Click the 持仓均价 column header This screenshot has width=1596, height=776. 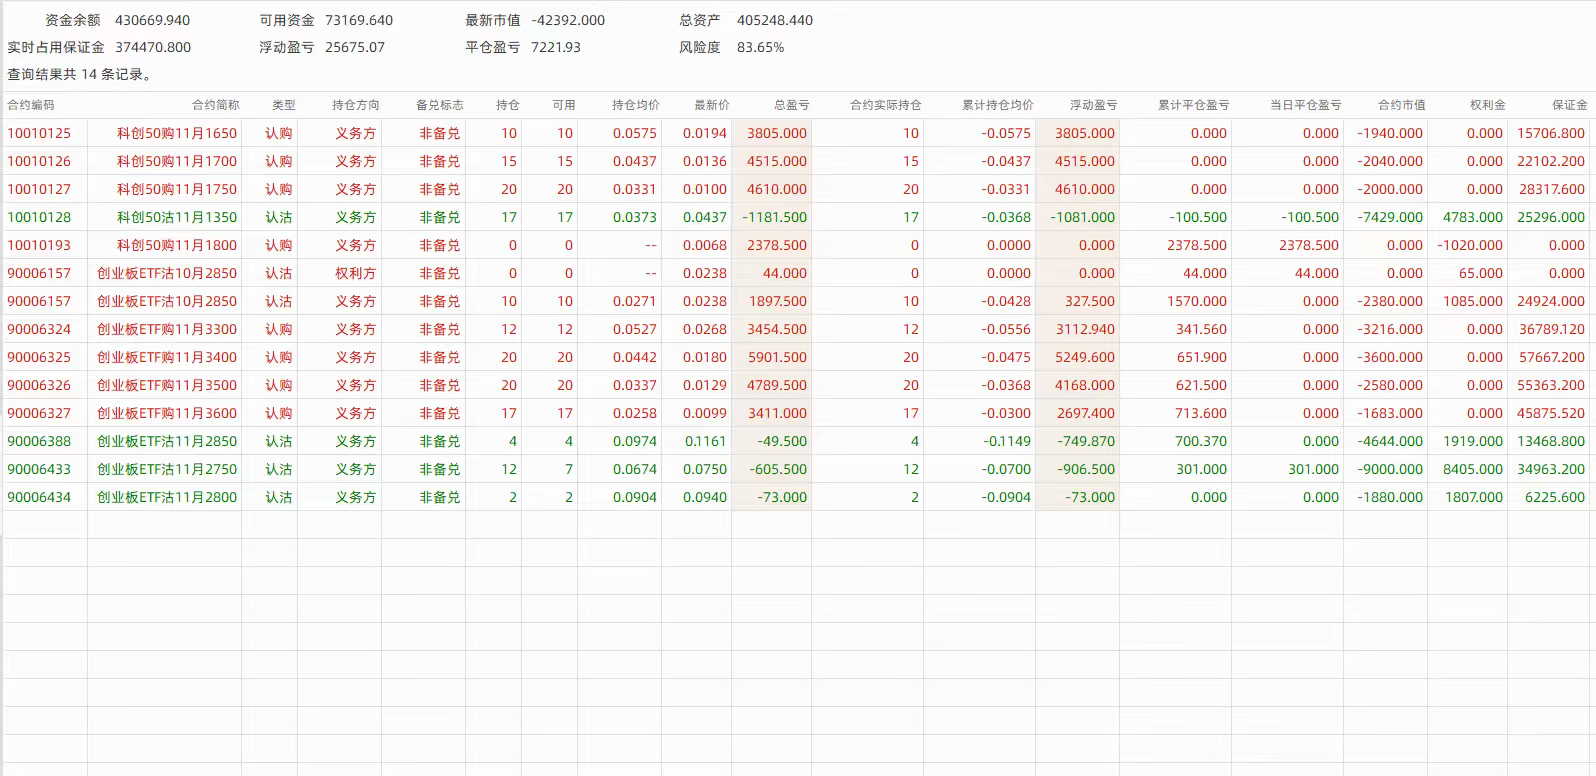(635, 105)
